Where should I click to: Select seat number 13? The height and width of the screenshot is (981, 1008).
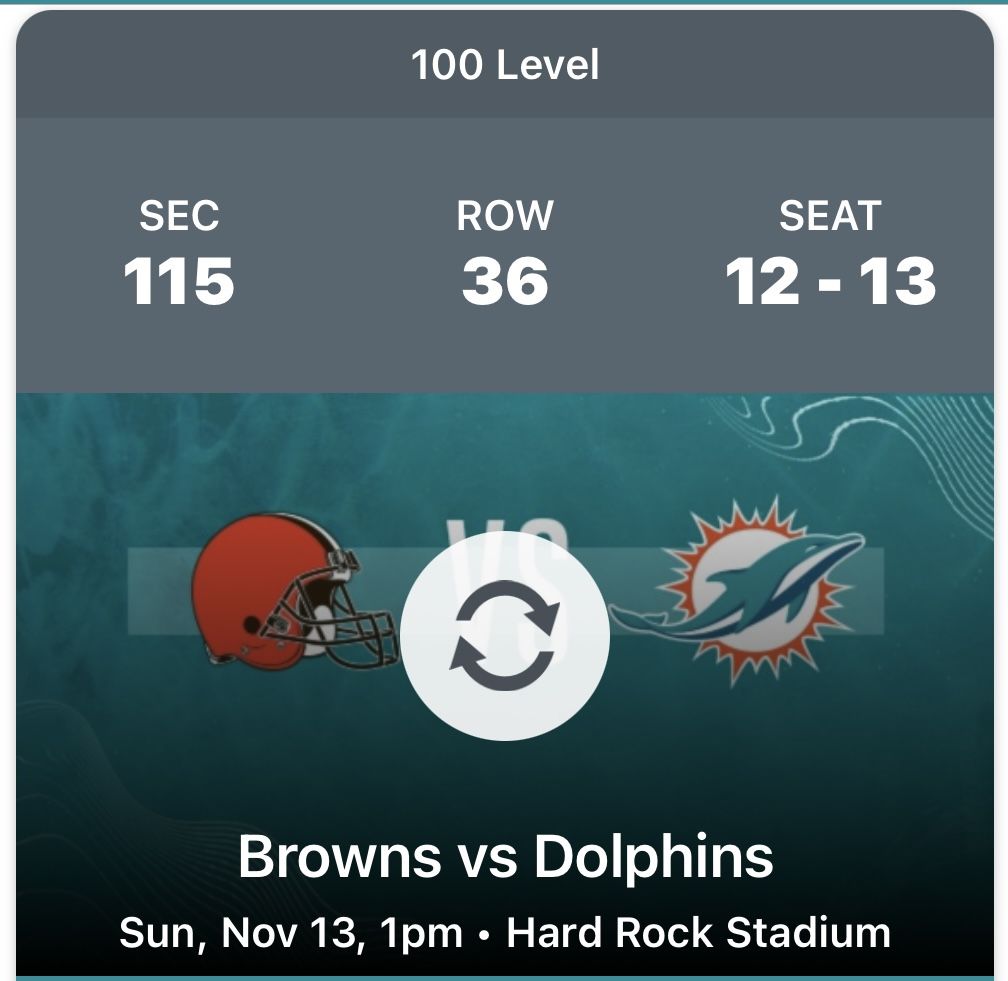[896, 281]
